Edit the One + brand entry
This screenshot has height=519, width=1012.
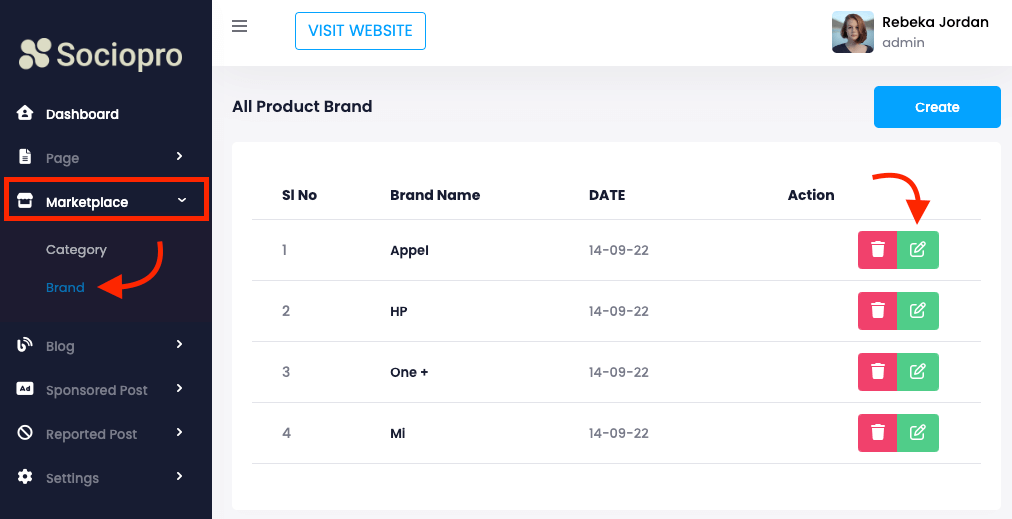coord(918,372)
